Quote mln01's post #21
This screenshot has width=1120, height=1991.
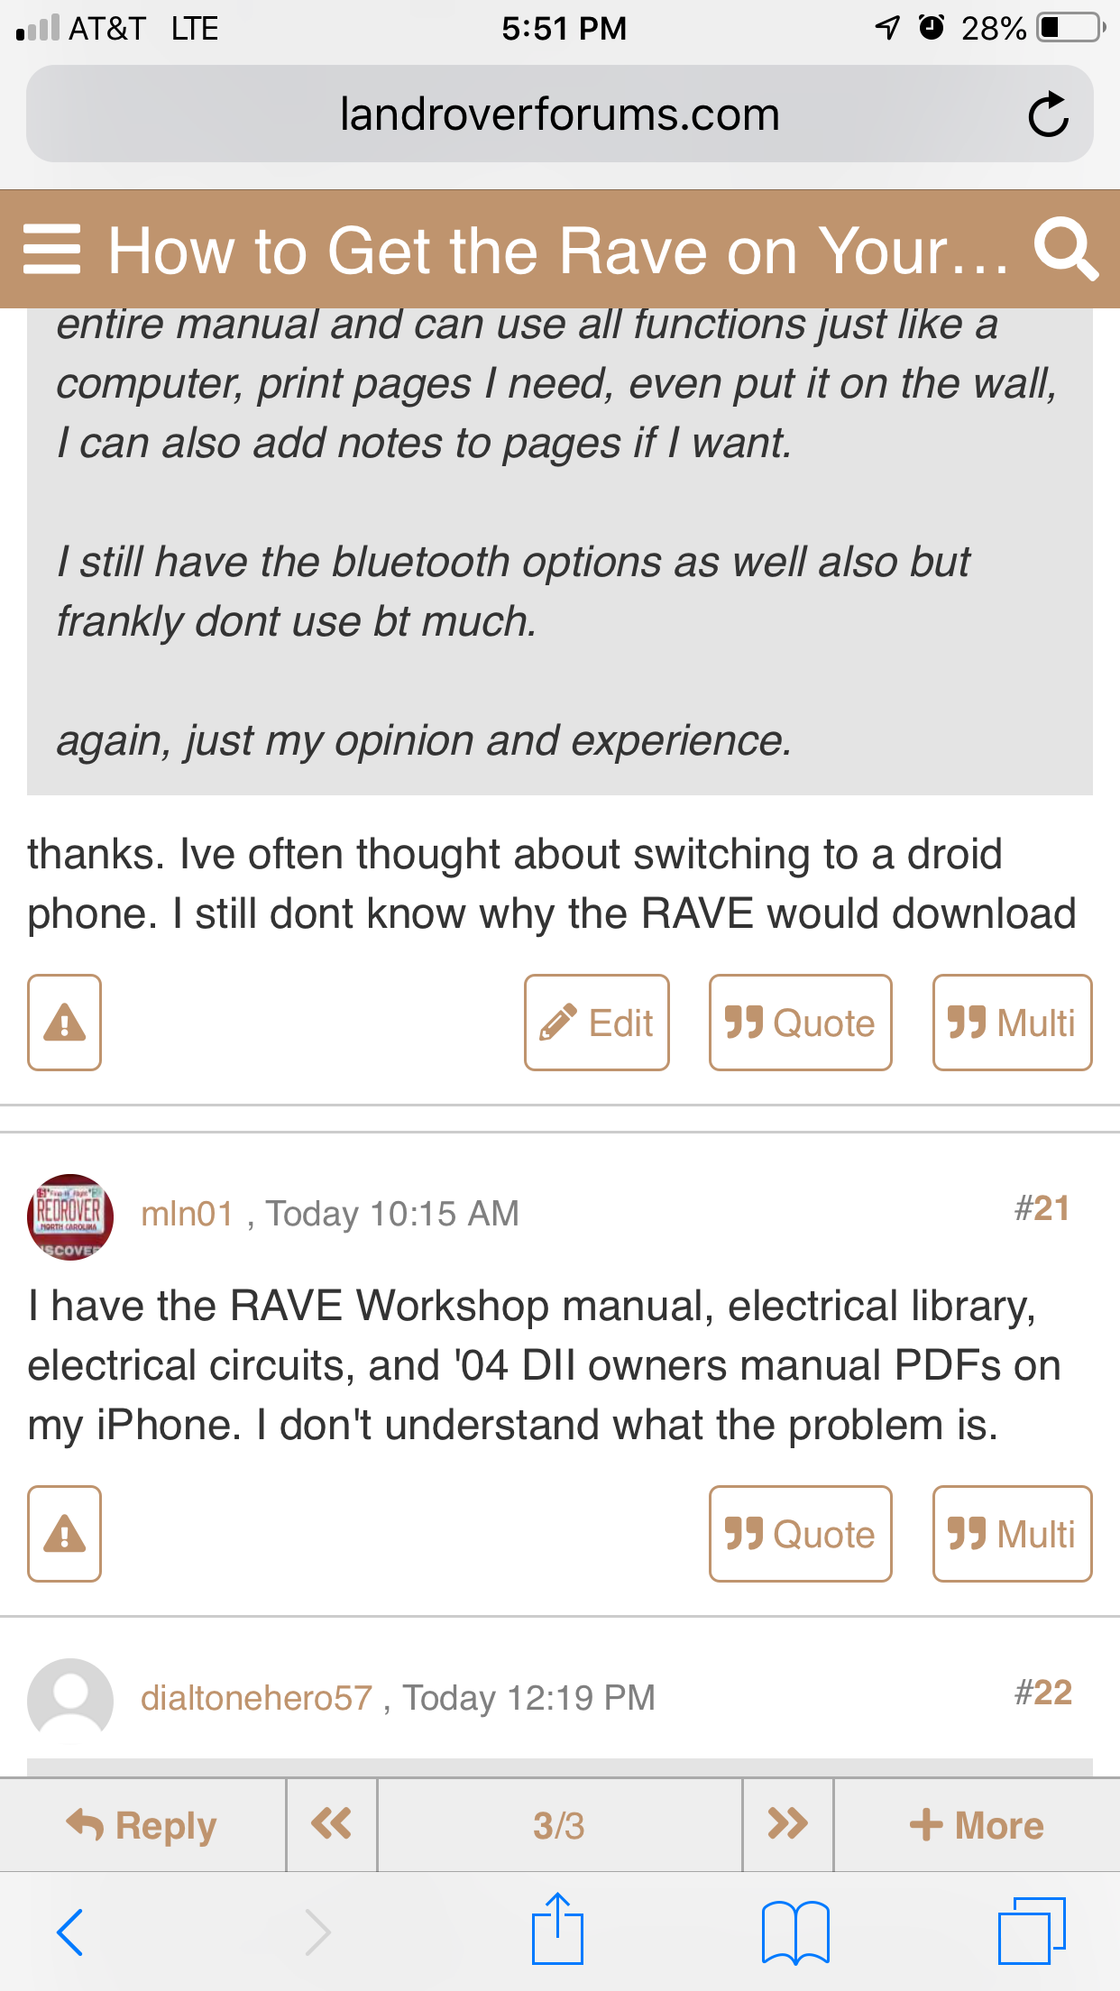pos(799,1533)
